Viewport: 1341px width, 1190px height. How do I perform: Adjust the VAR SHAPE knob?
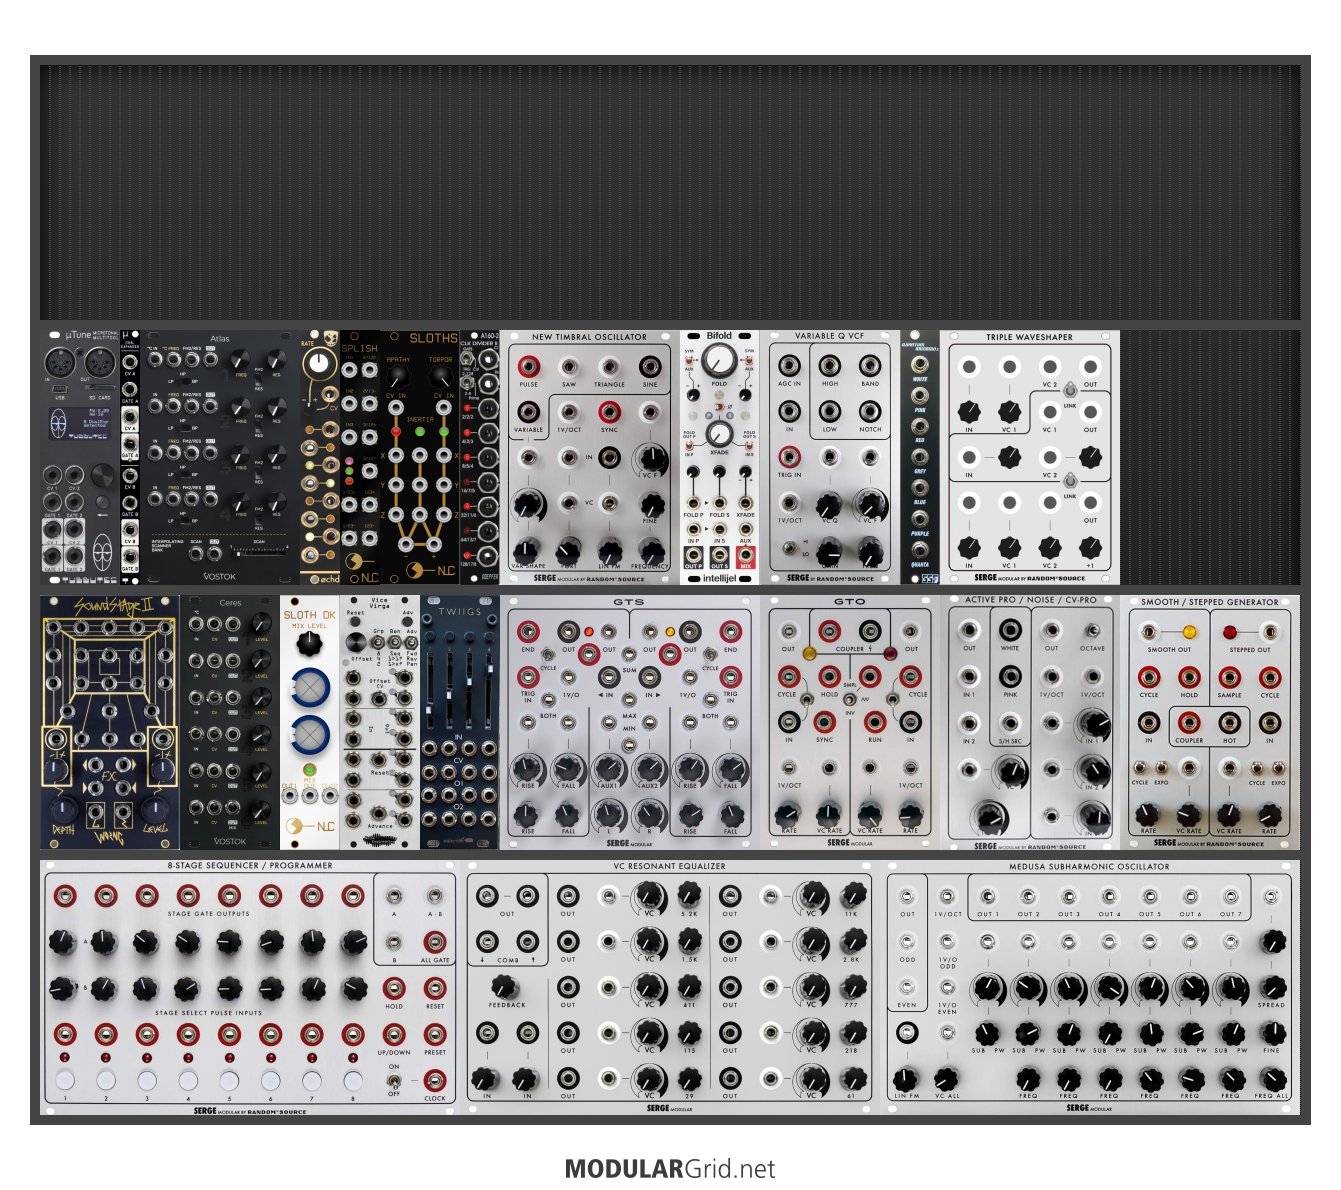[x=528, y=550]
